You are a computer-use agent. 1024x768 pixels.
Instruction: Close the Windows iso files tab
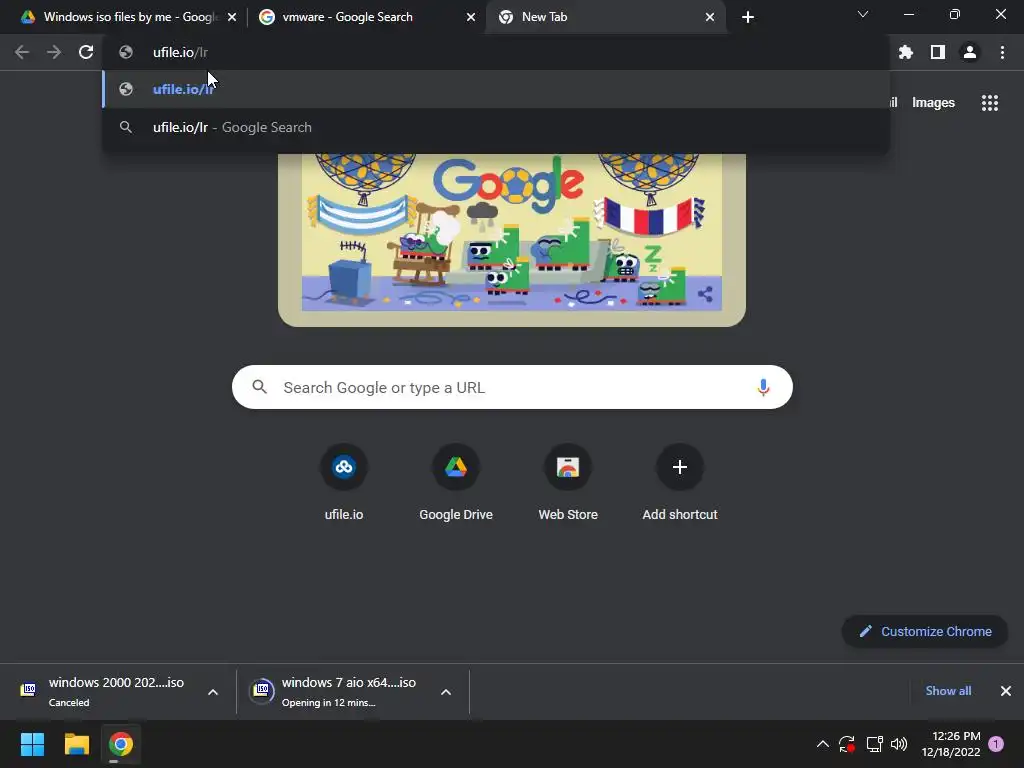(x=232, y=17)
